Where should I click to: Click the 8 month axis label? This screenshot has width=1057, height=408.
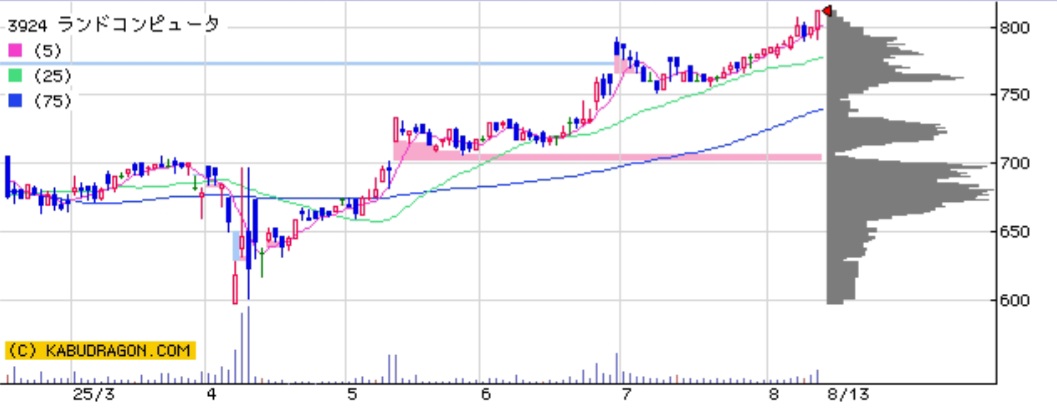pos(775,395)
